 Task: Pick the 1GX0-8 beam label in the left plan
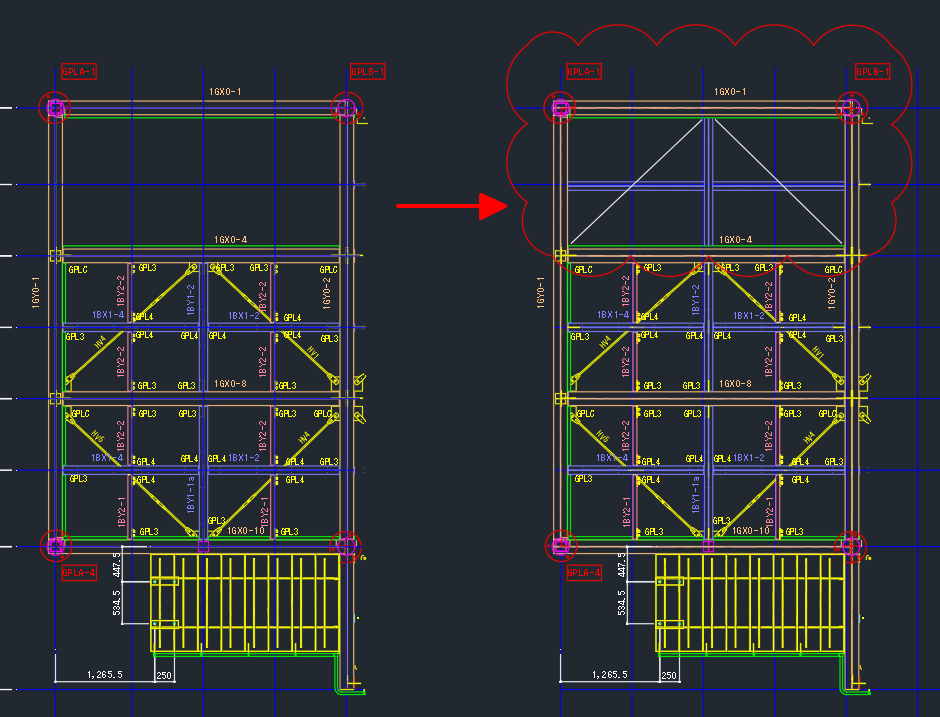230,384
